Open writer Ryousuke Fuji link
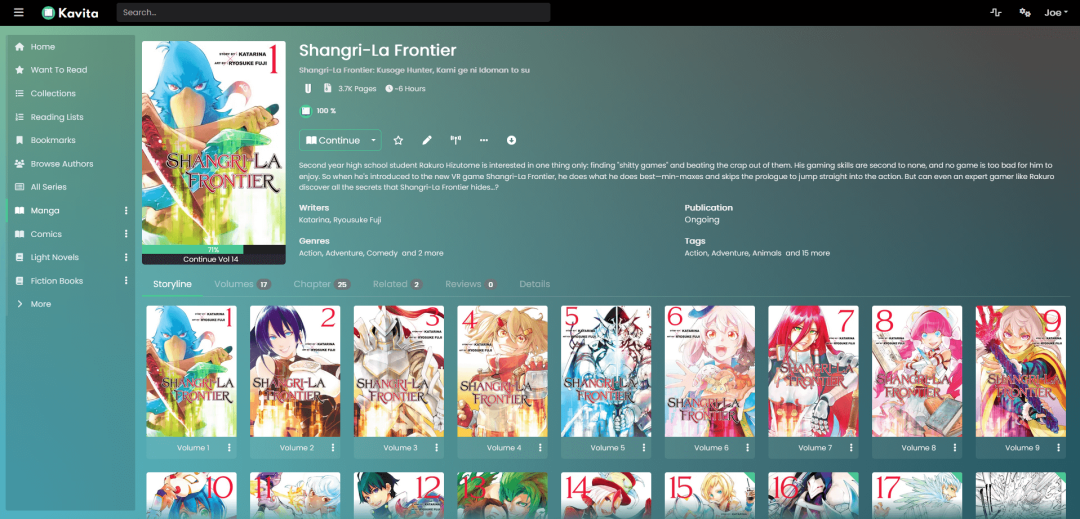This screenshot has width=1080, height=519. tap(357, 220)
